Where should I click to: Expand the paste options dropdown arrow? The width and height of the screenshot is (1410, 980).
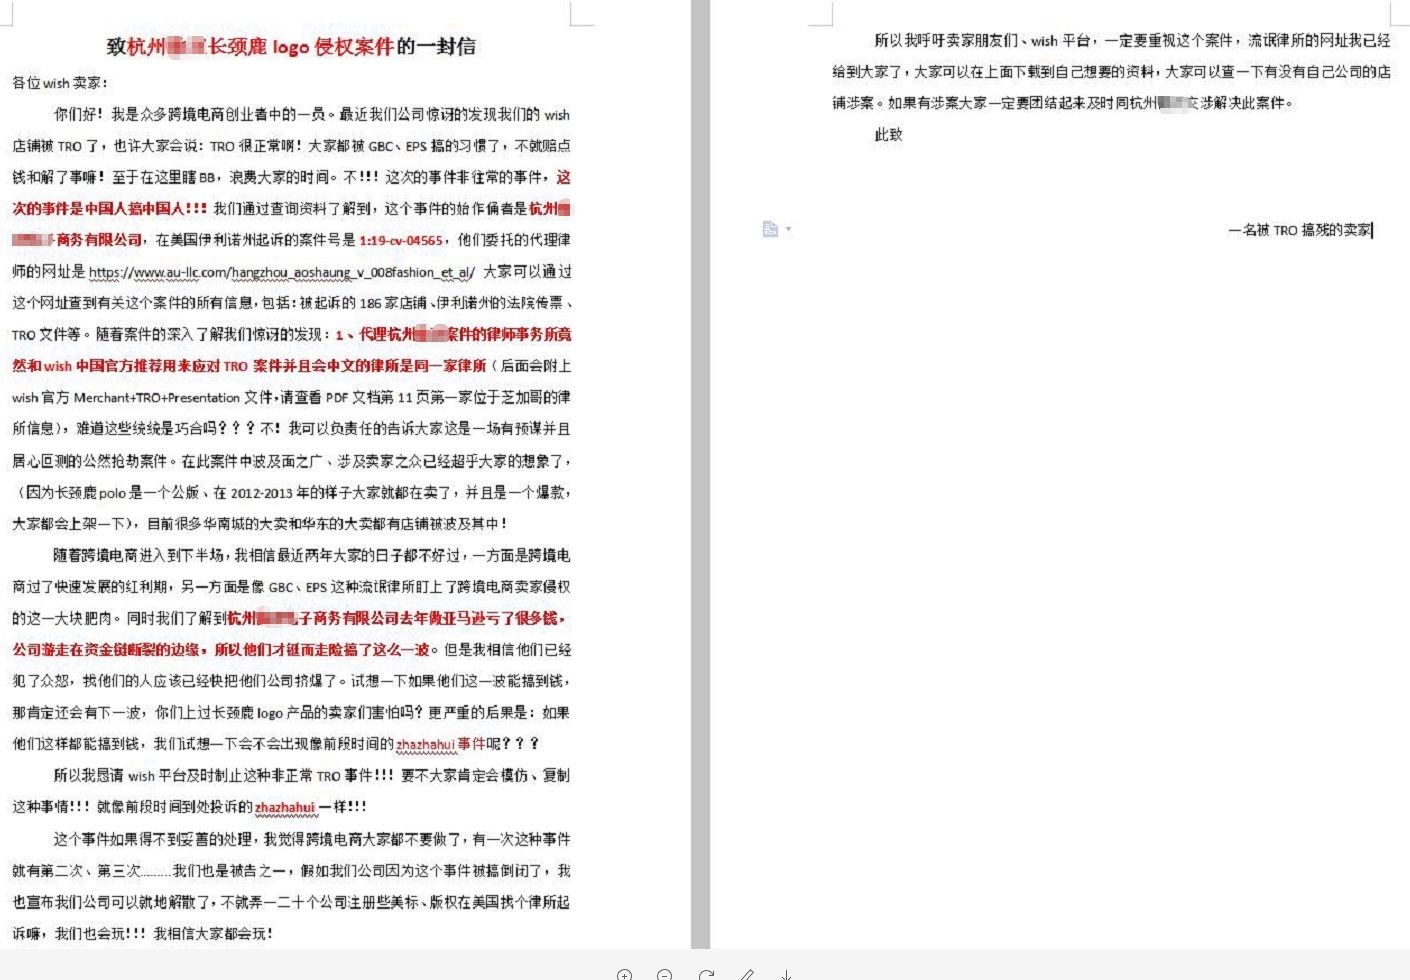(x=788, y=229)
